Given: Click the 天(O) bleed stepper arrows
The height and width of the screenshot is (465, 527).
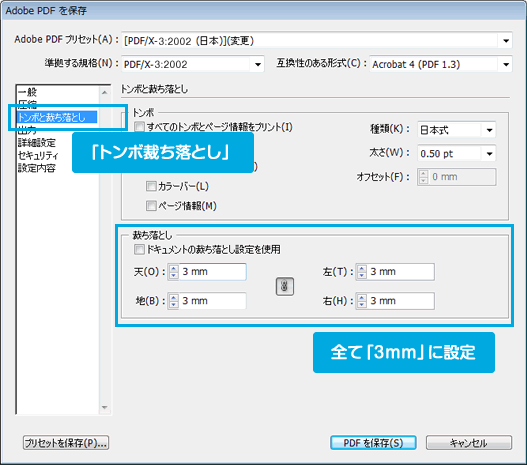Looking at the screenshot, I should 173,271.
